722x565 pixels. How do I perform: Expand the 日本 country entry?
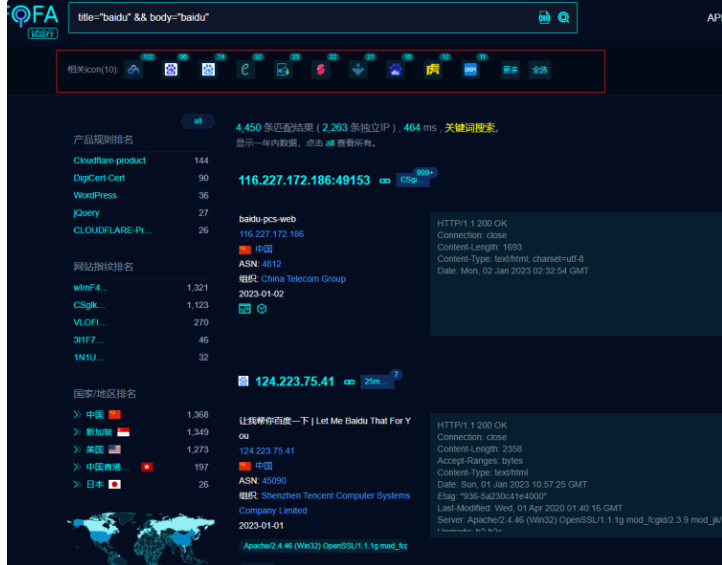coord(77,485)
